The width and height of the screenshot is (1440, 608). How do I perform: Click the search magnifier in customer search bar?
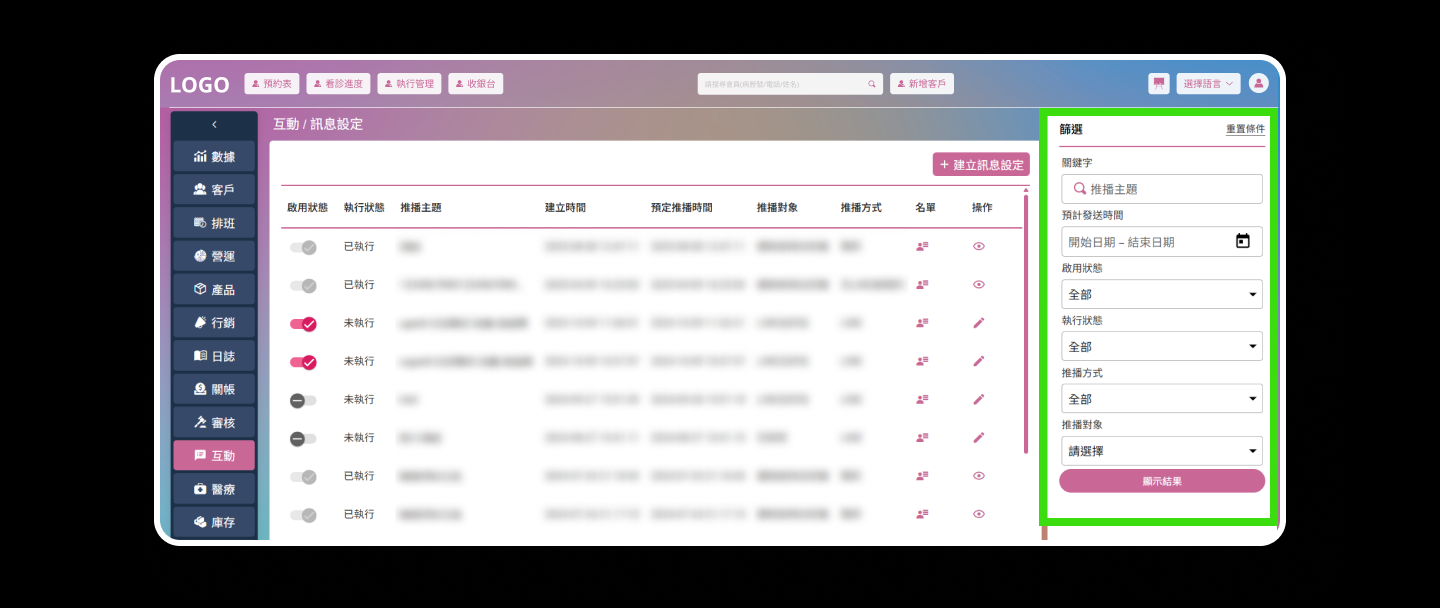[x=872, y=84]
